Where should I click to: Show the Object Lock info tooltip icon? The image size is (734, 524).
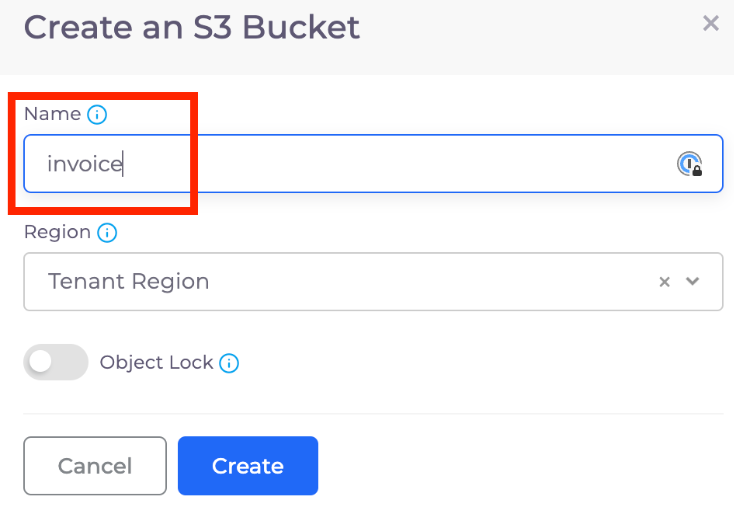[229, 363]
